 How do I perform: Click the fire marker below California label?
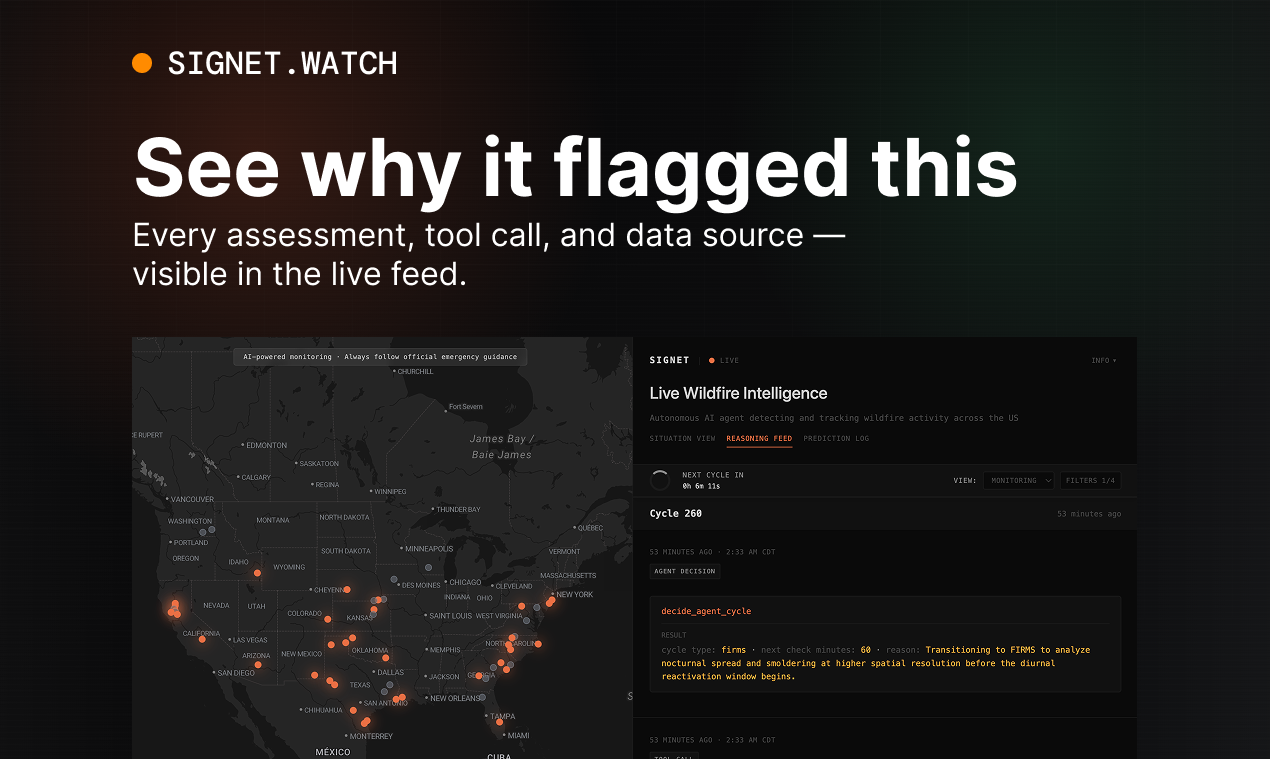[202, 639]
